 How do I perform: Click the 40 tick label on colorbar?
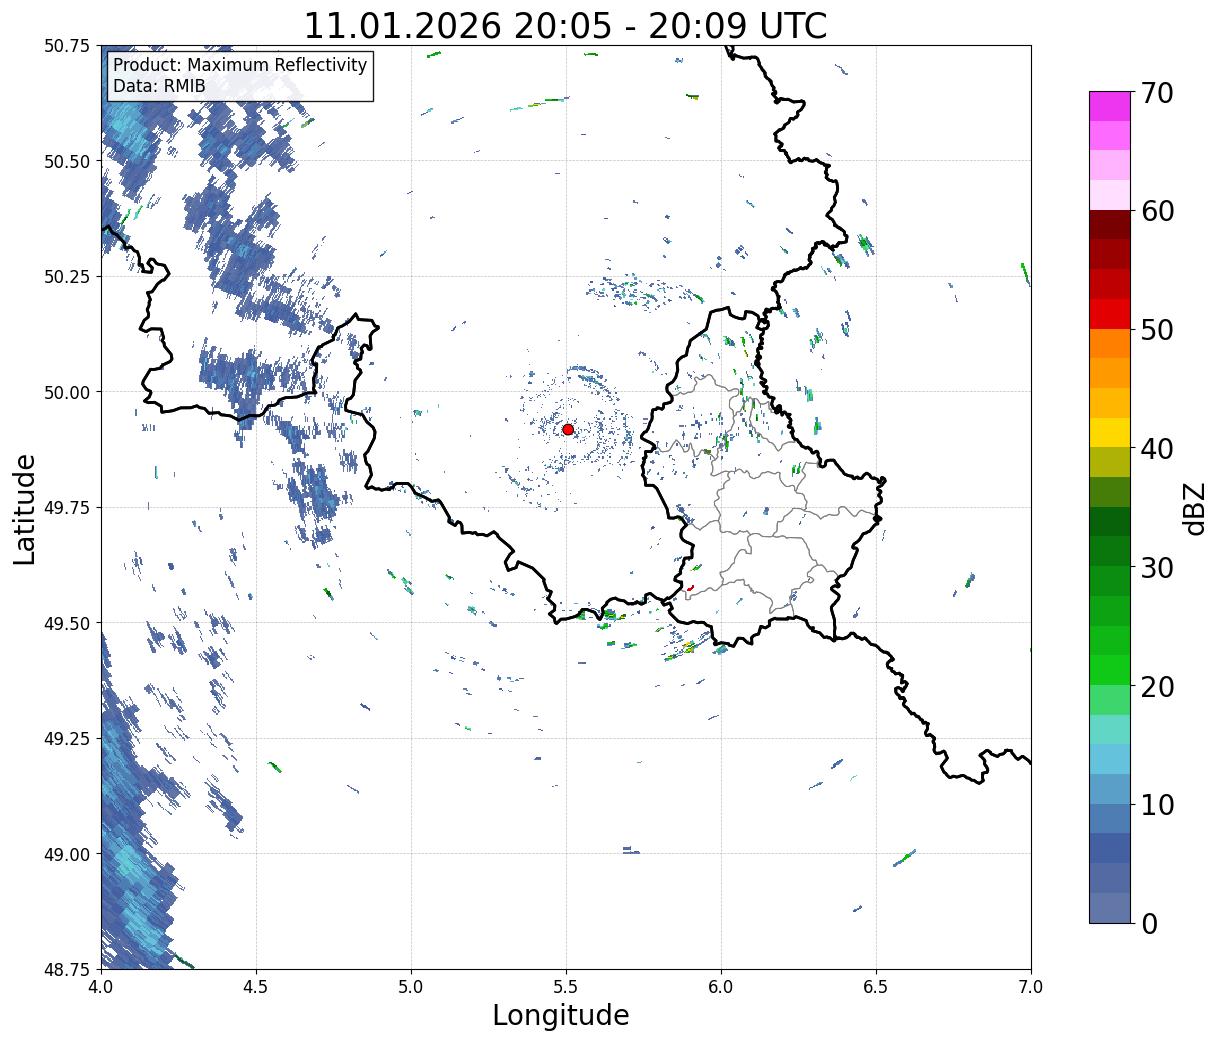coord(1156,448)
